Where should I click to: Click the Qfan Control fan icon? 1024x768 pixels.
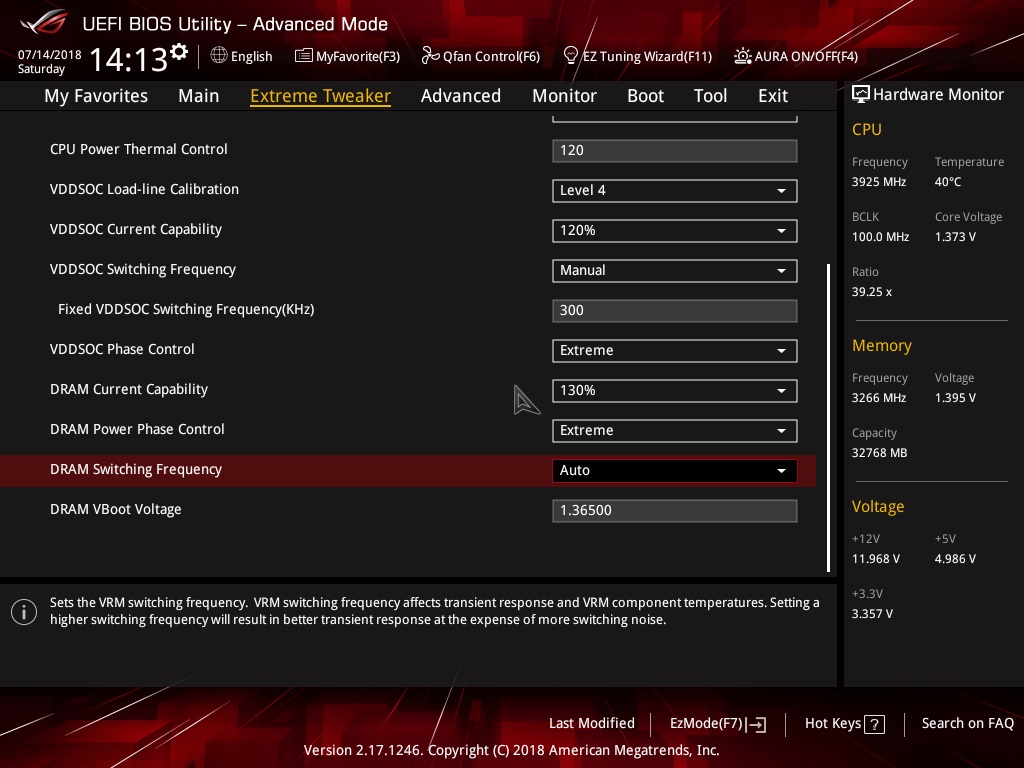coord(430,56)
